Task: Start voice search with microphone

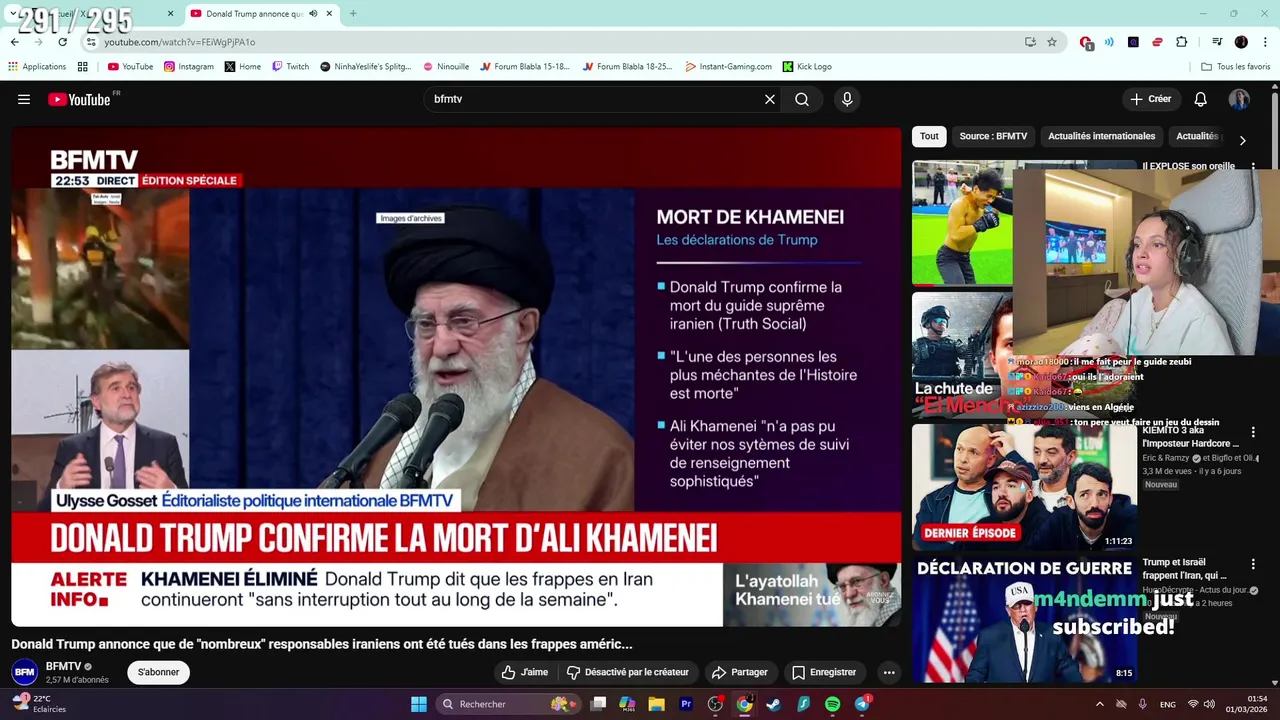Action: coord(847,99)
